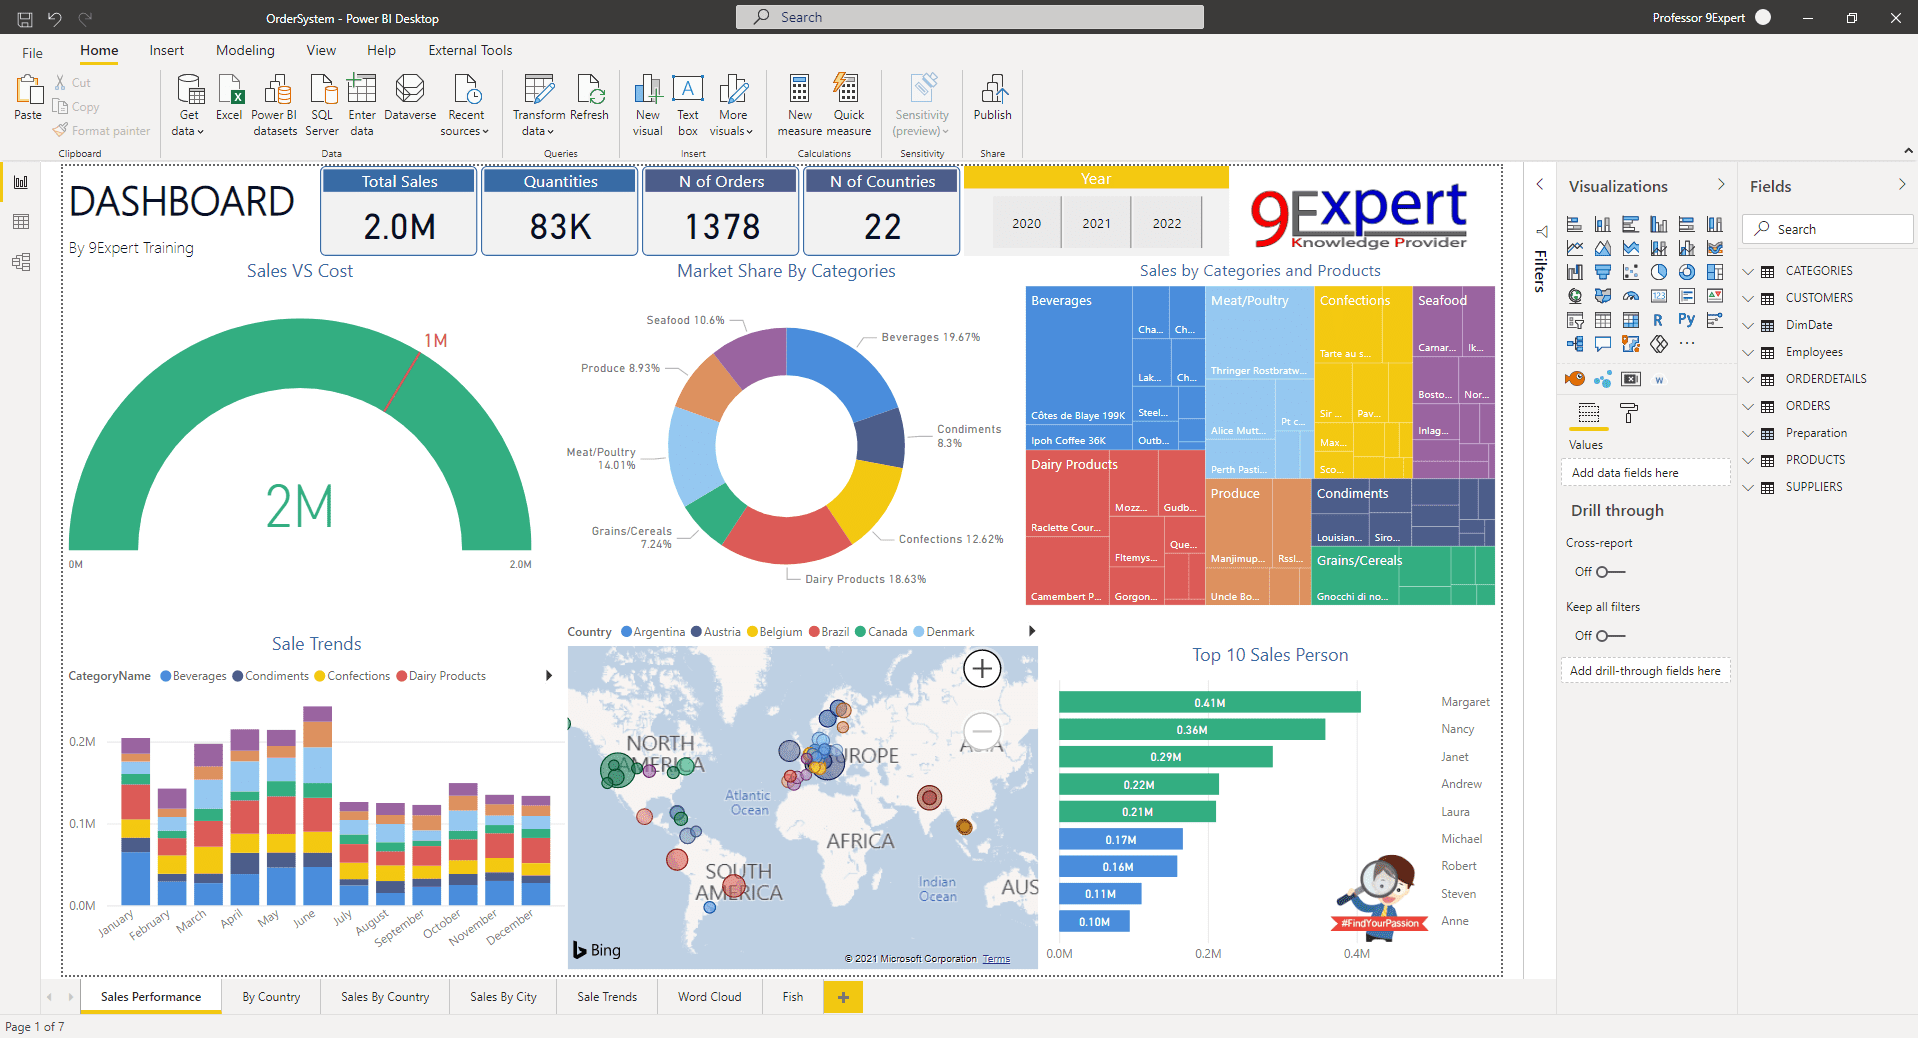Viewport: 1918px width, 1038px height.
Task: Select the R script visual icon
Action: click(1658, 320)
